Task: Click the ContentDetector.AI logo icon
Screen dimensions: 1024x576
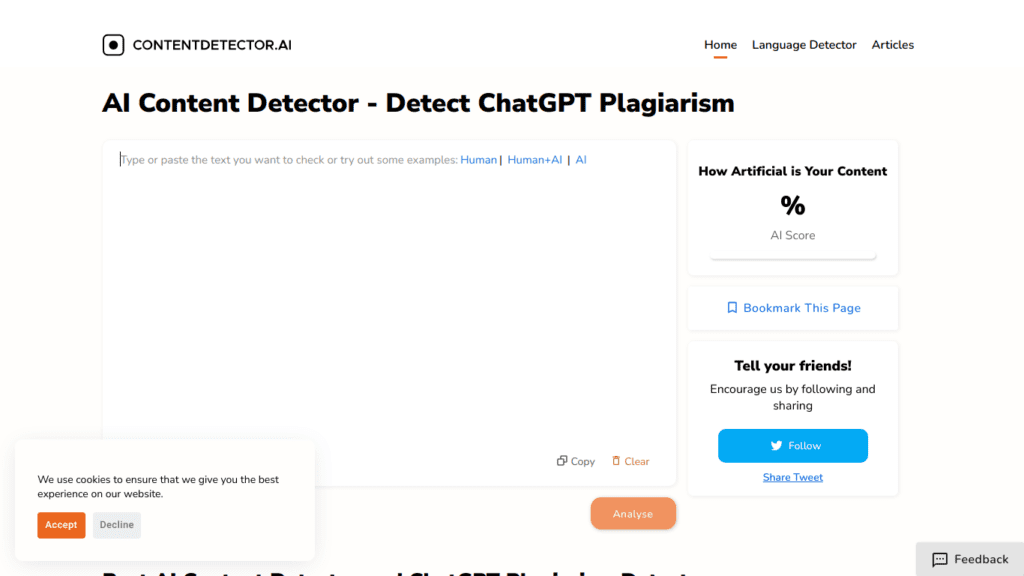Action: coord(113,44)
